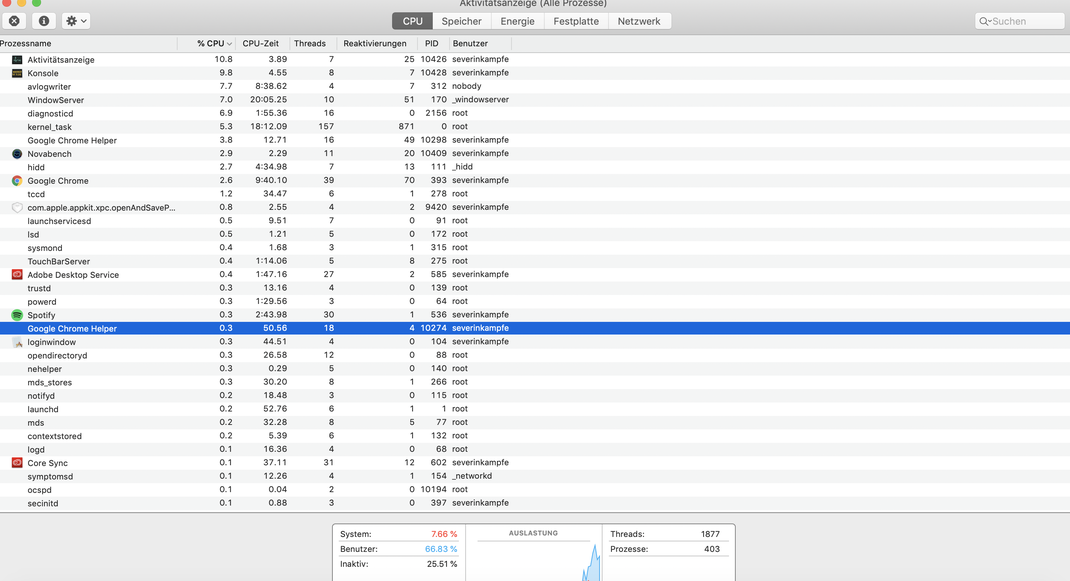The width and height of the screenshot is (1070, 581).
Task: Select the trustd process row
Action: click(x=535, y=288)
